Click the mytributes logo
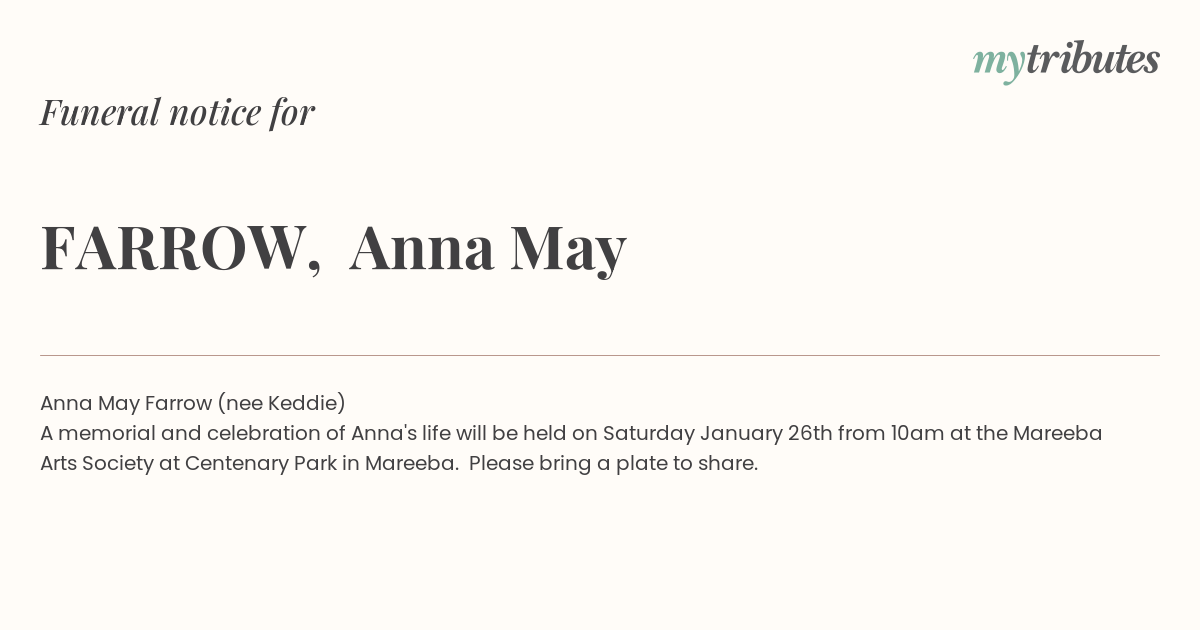This screenshot has width=1200, height=630. pyautogui.click(x=1066, y=61)
